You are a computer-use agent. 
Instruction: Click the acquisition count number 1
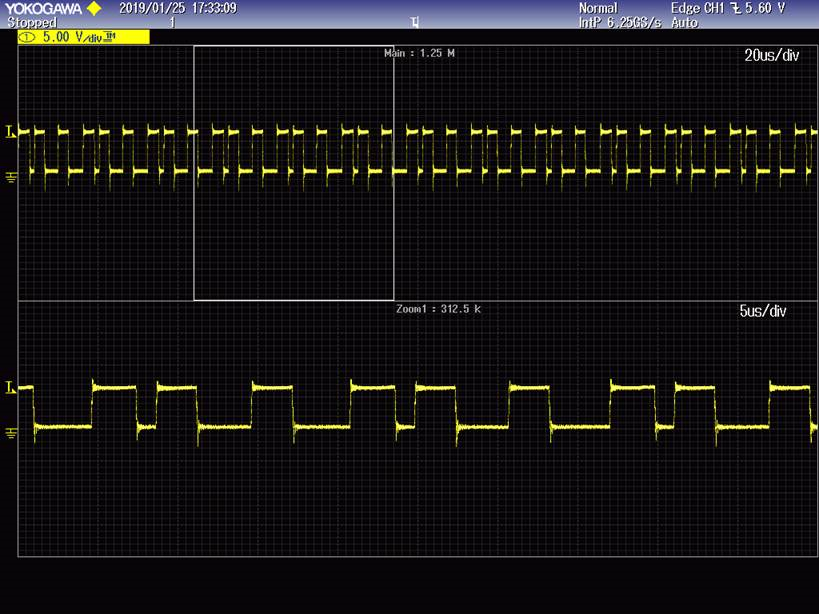(172, 23)
